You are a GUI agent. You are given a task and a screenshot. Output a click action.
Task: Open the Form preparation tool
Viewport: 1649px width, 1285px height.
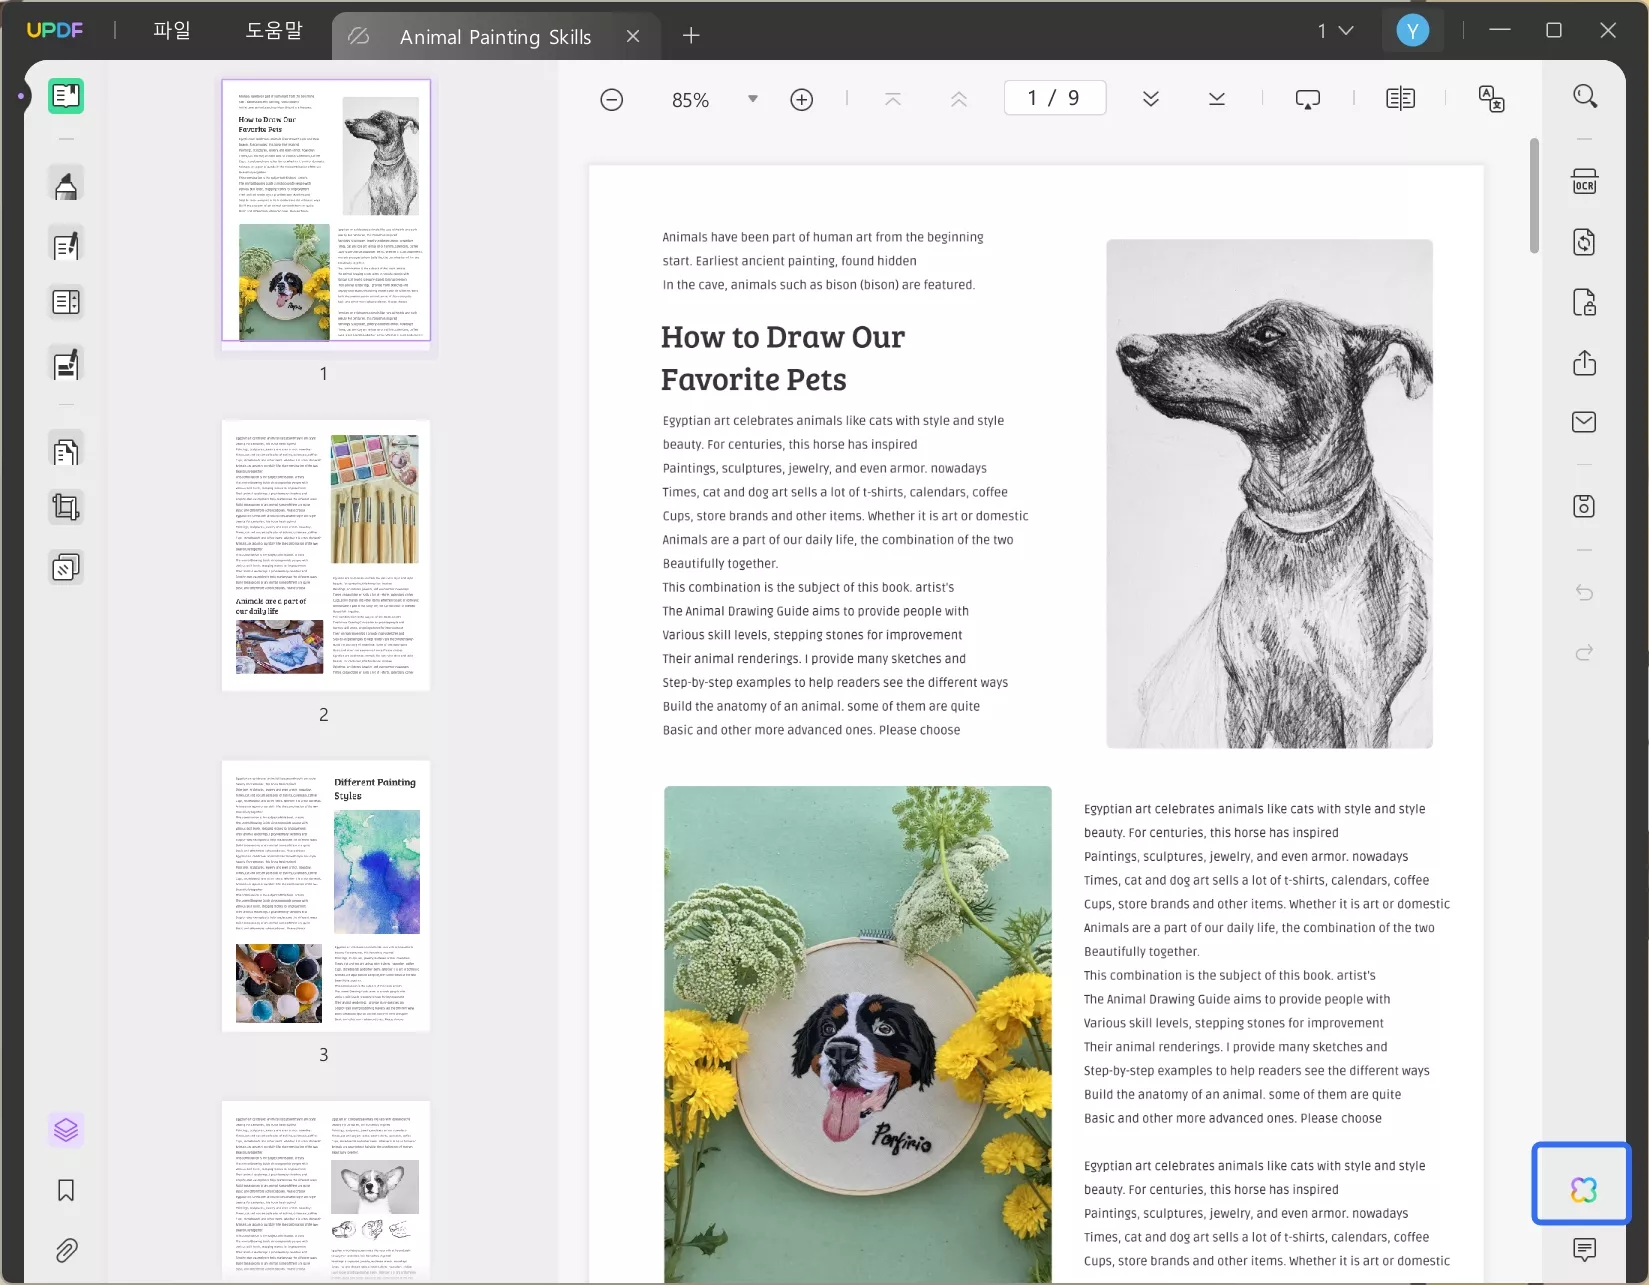(x=66, y=302)
